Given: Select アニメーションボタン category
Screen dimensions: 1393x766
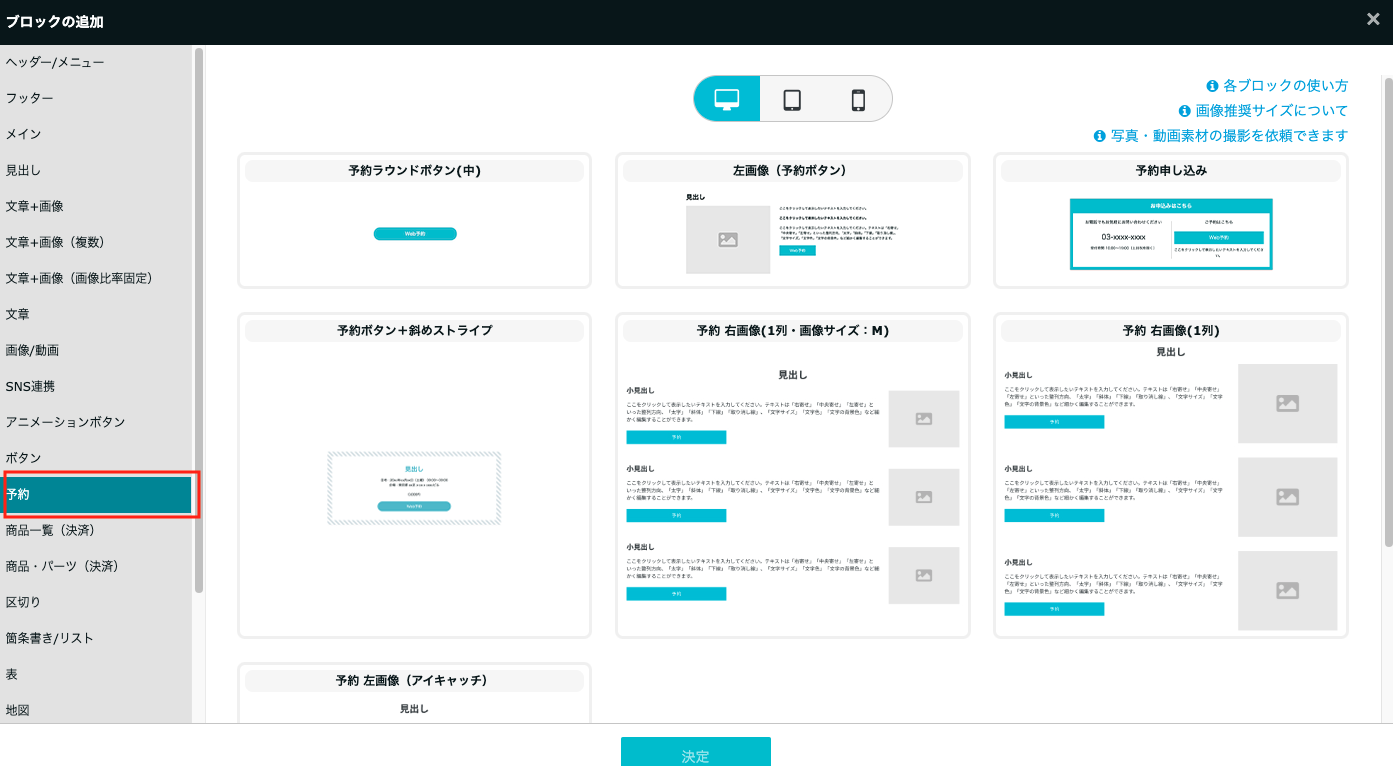Looking at the screenshot, I should pos(96,422).
